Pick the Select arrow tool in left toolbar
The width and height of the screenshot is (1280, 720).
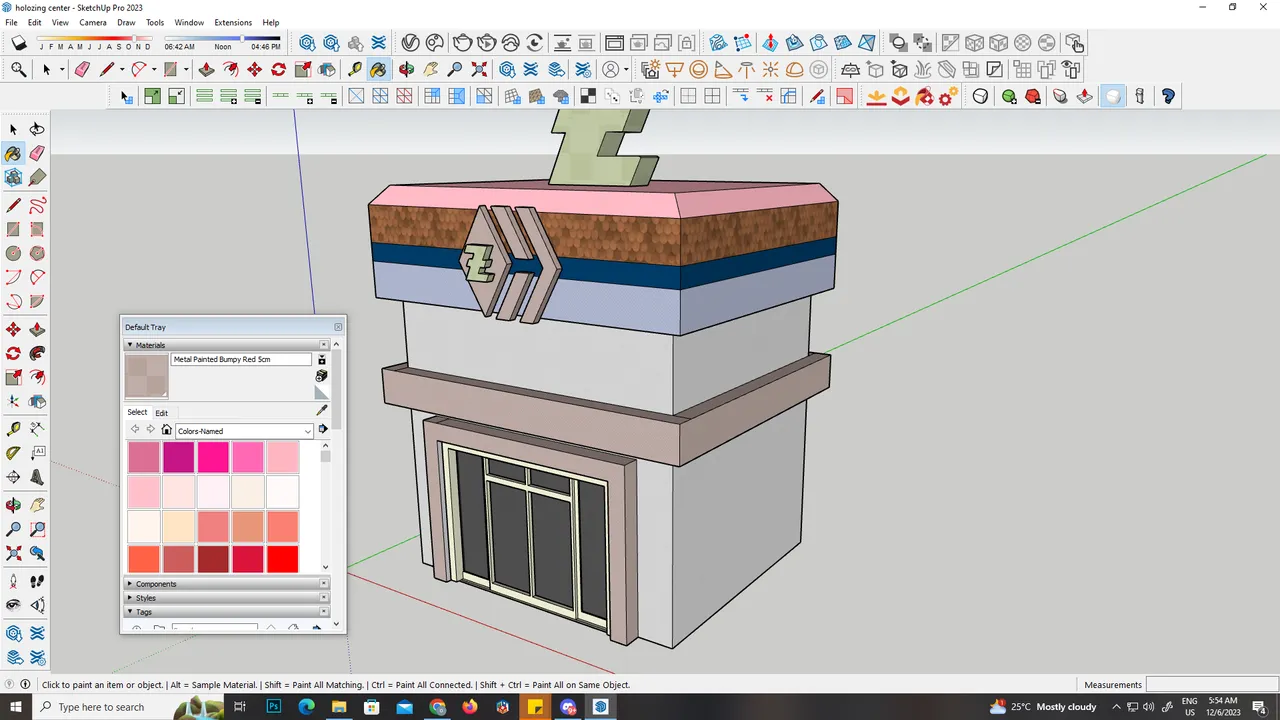pyautogui.click(x=13, y=129)
